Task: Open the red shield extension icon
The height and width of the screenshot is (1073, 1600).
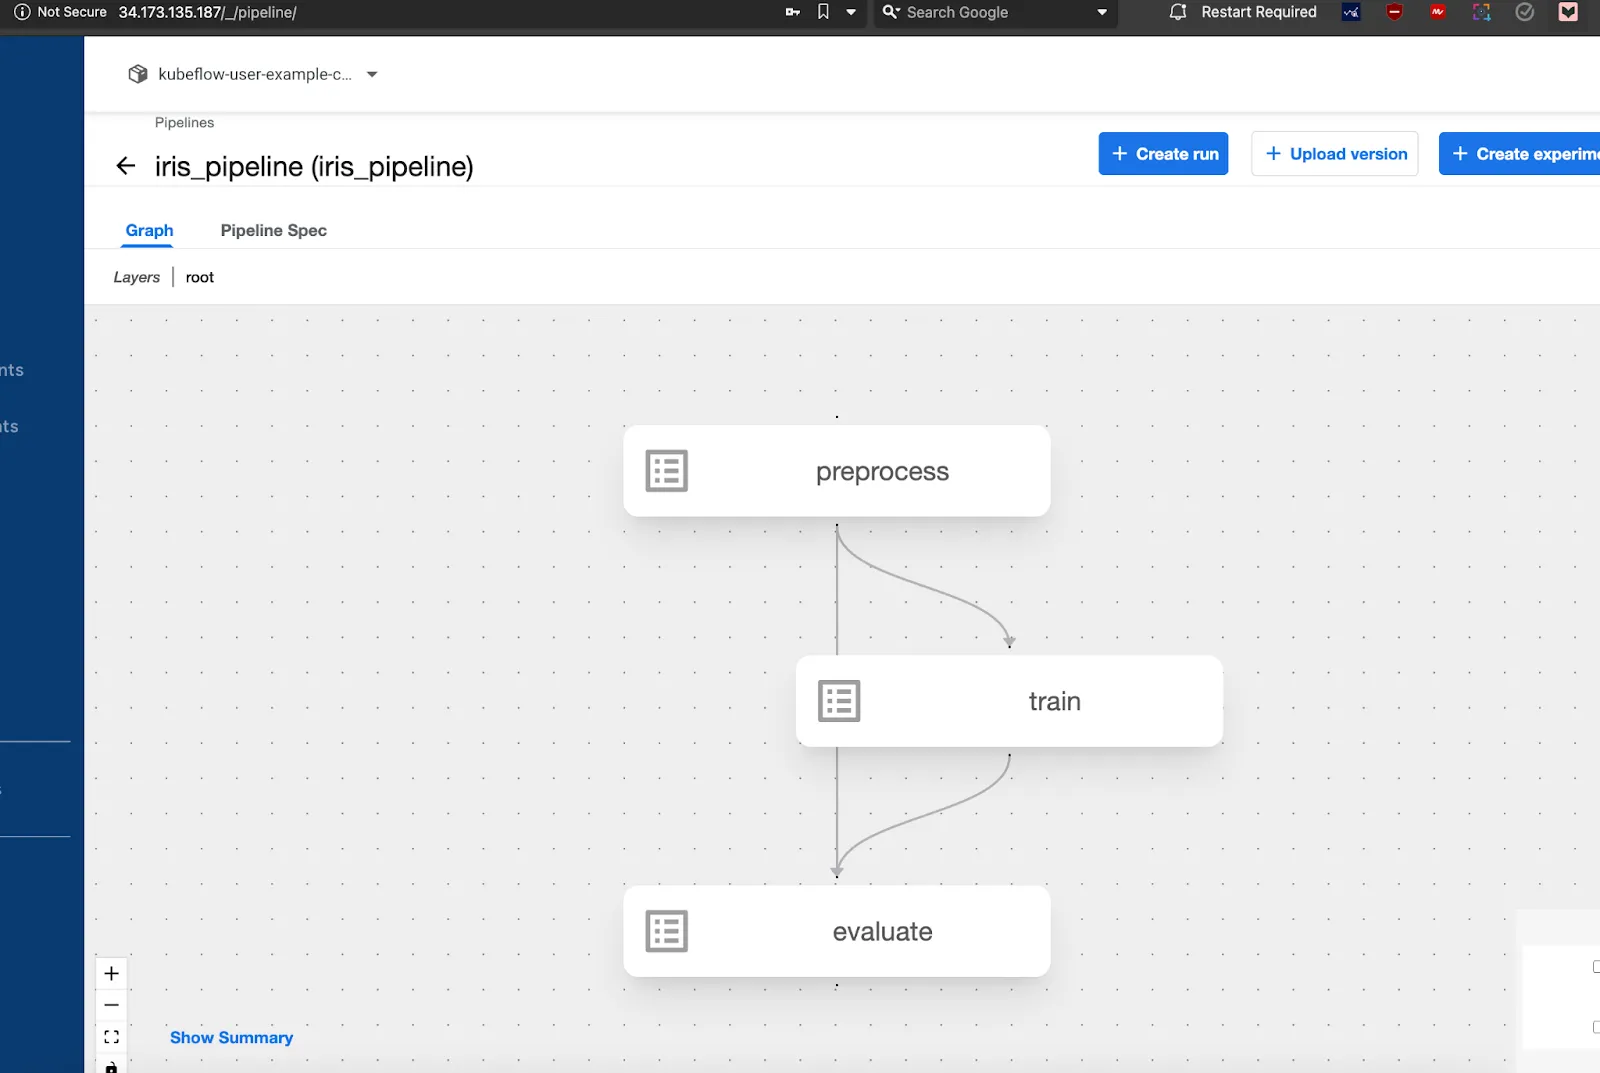Action: (1394, 12)
